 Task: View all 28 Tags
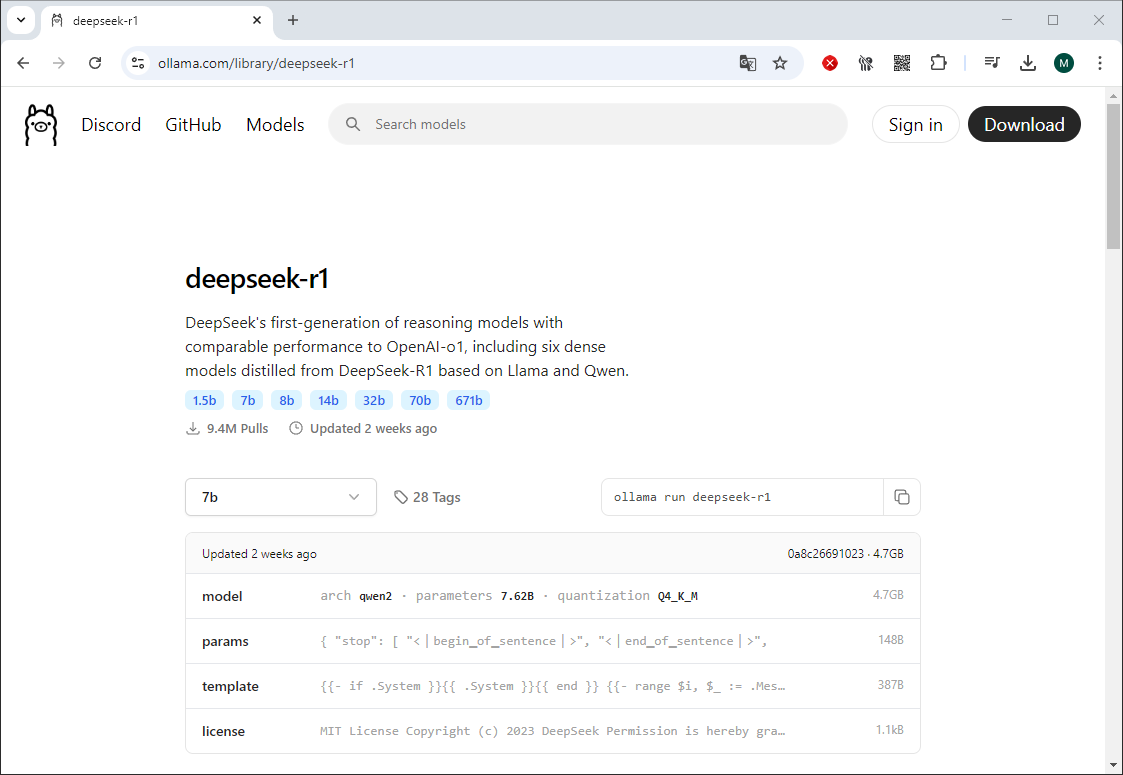(x=428, y=497)
